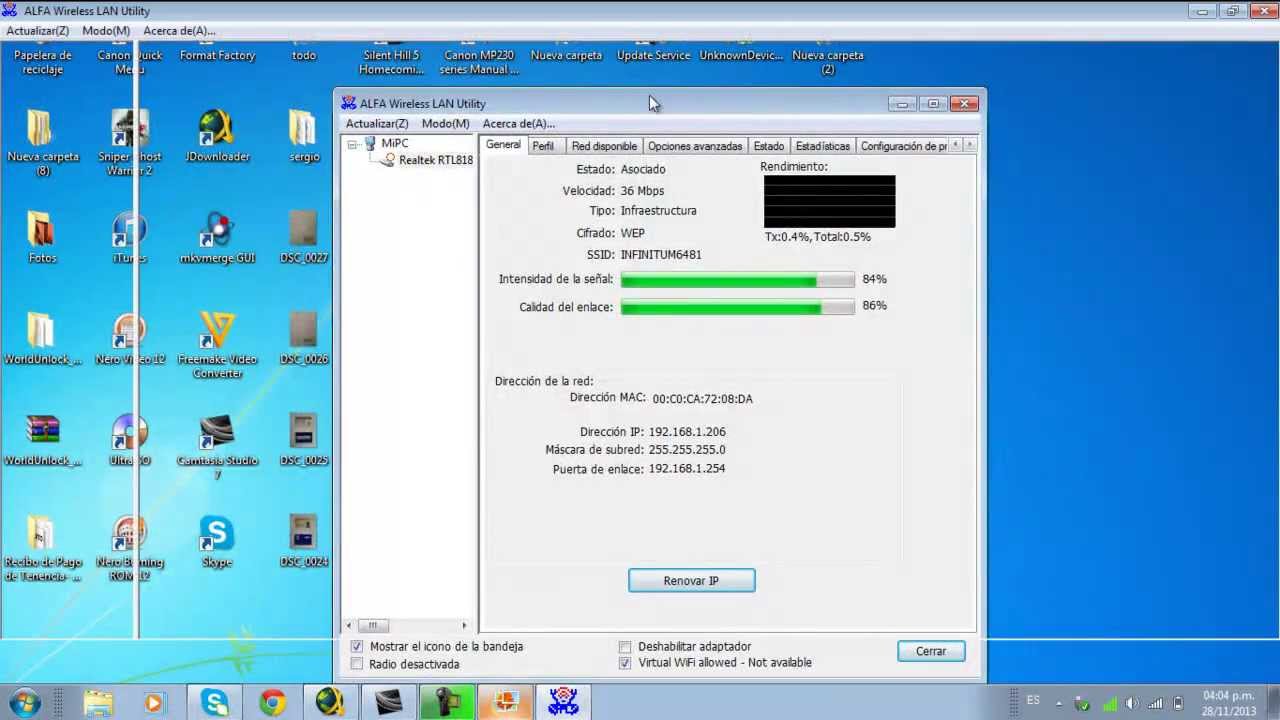Viewport: 1280px width, 720px height.
Task: Open the DSC_0024 file icon
Action: pyautogui.click(x=304, y=540)
